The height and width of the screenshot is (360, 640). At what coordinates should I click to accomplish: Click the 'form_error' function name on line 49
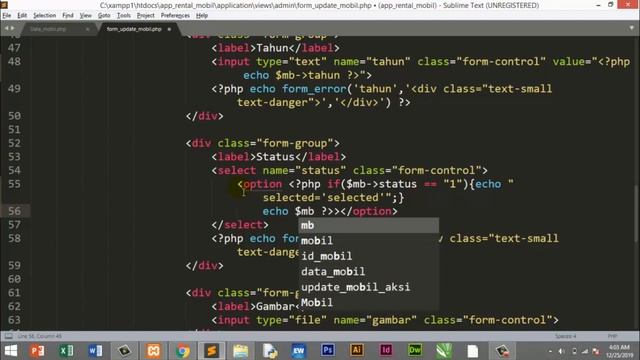tap(314, 89)
